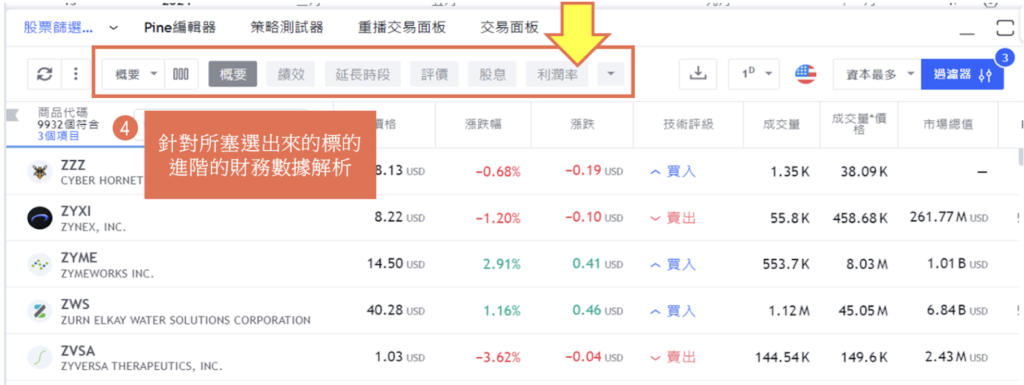Click the ZWS Zurn Elkay logo icon
This screenshot has width=1024, height=385.
click(x=40, y=311)
